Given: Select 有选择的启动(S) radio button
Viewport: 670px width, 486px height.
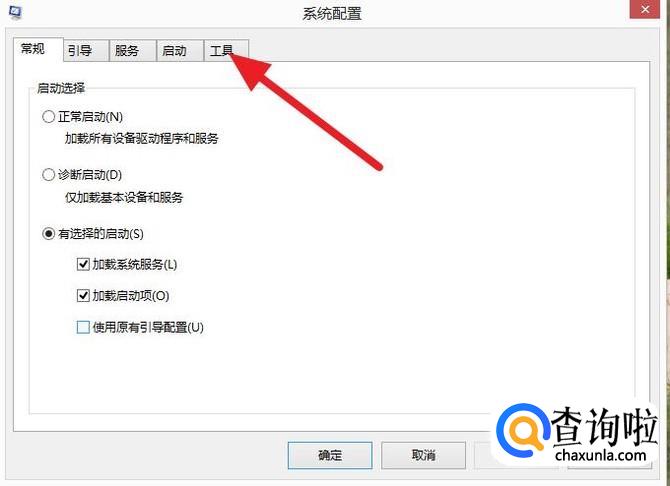Looking at the screenshot, I should pyautogui.click(x=48, y=233).
